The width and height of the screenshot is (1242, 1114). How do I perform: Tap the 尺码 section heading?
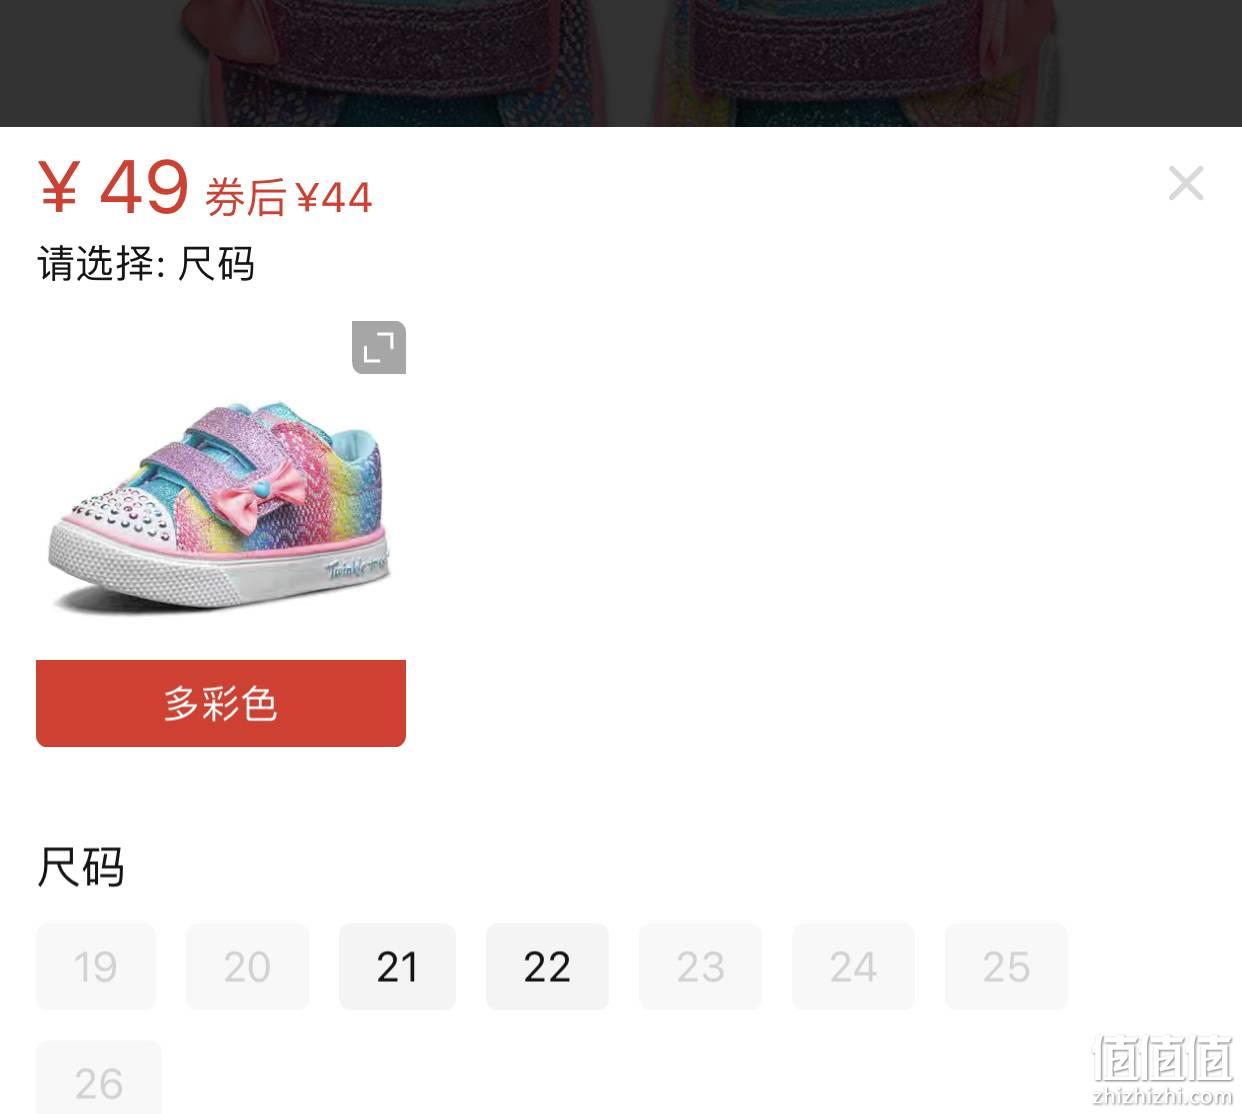point(81,867)
